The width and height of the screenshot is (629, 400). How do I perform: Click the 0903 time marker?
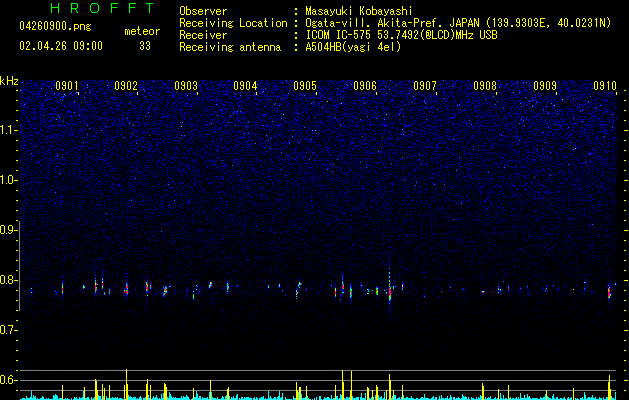[186, 86]
